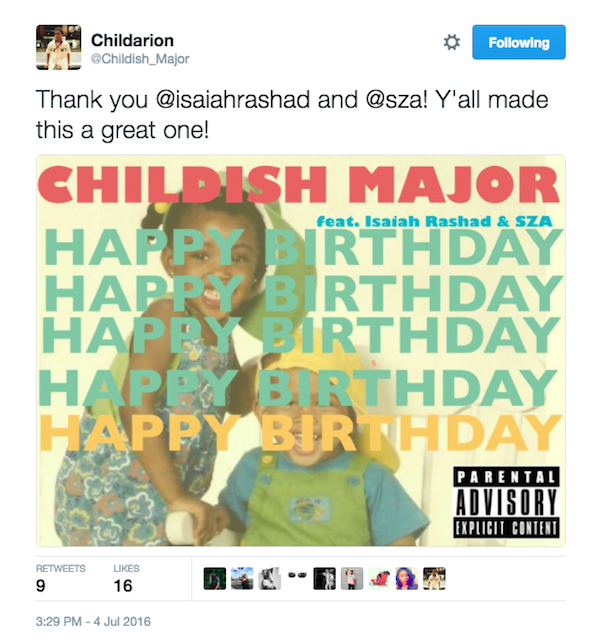
Task: Open the gear settings icon beside Following
Action: point(452,42)
